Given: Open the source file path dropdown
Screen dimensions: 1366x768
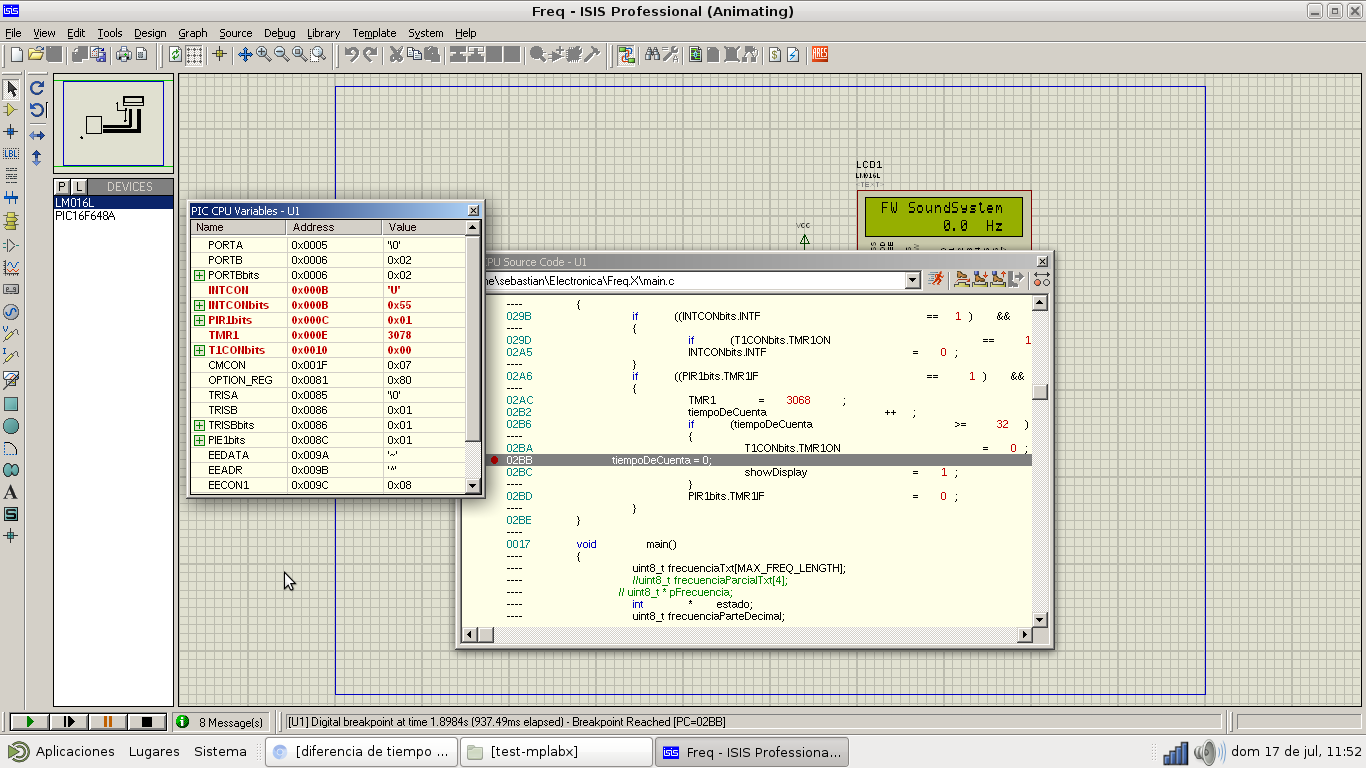Looking at the screenshot, I should pyautogui.click(x=912, y=281).
